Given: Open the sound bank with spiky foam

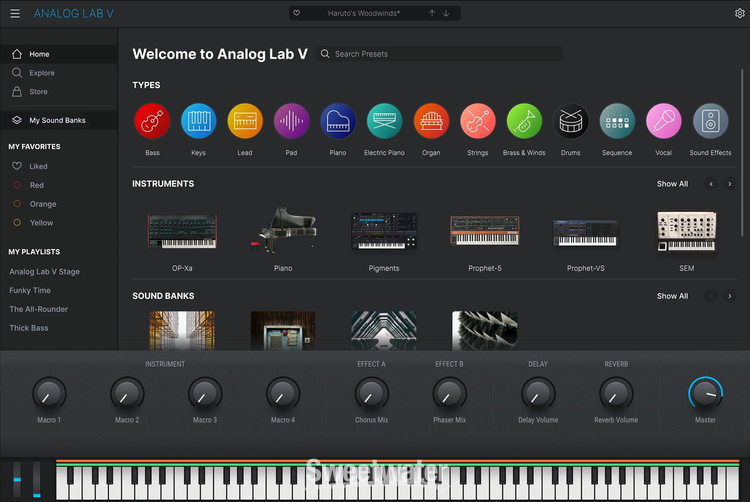Looking at the screenshot, I should pos(485,331).
